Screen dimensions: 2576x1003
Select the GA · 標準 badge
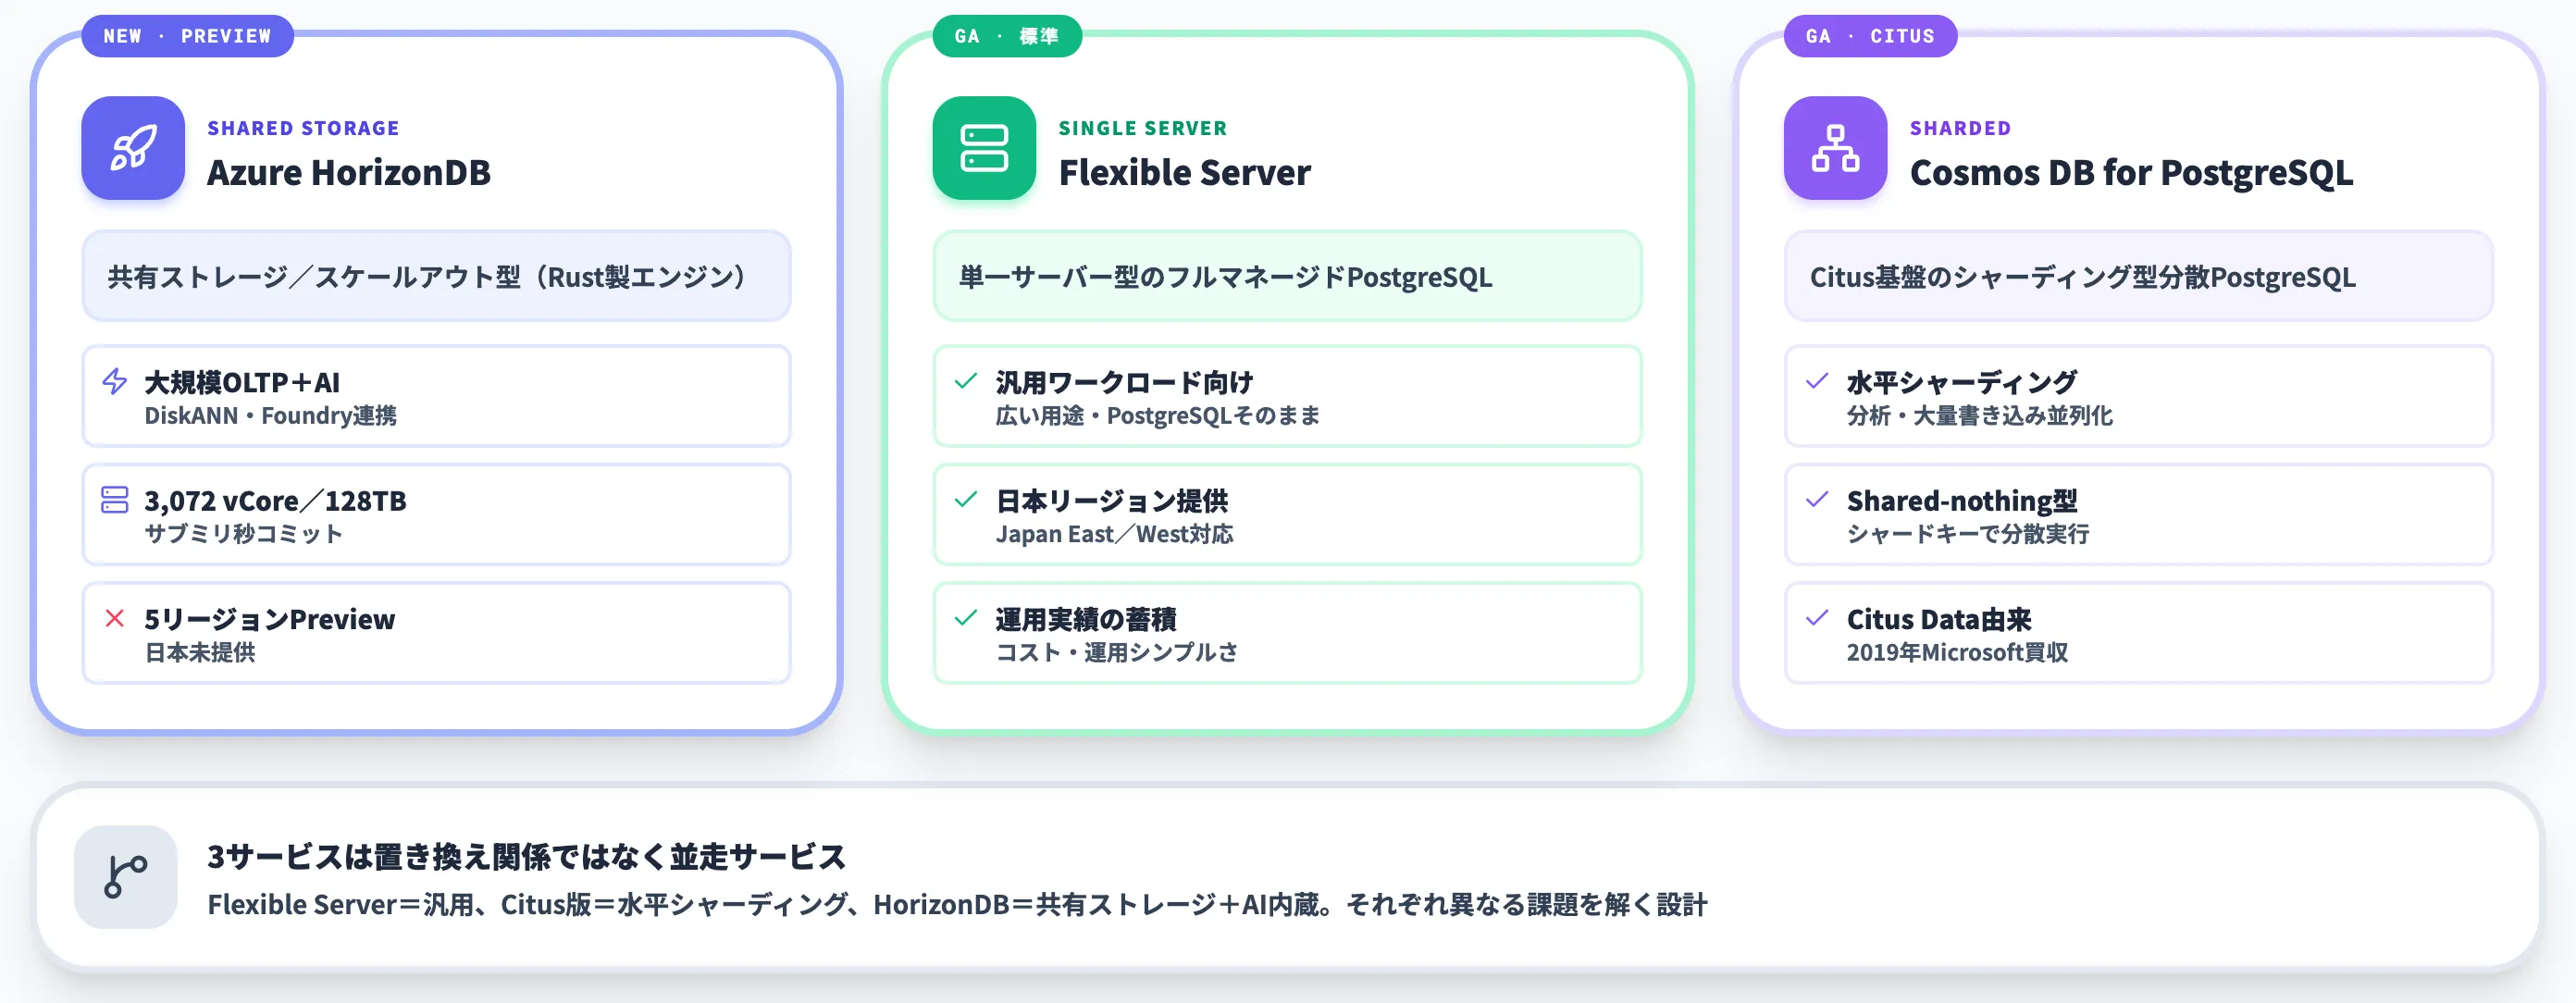click(x=1007, y=36)
